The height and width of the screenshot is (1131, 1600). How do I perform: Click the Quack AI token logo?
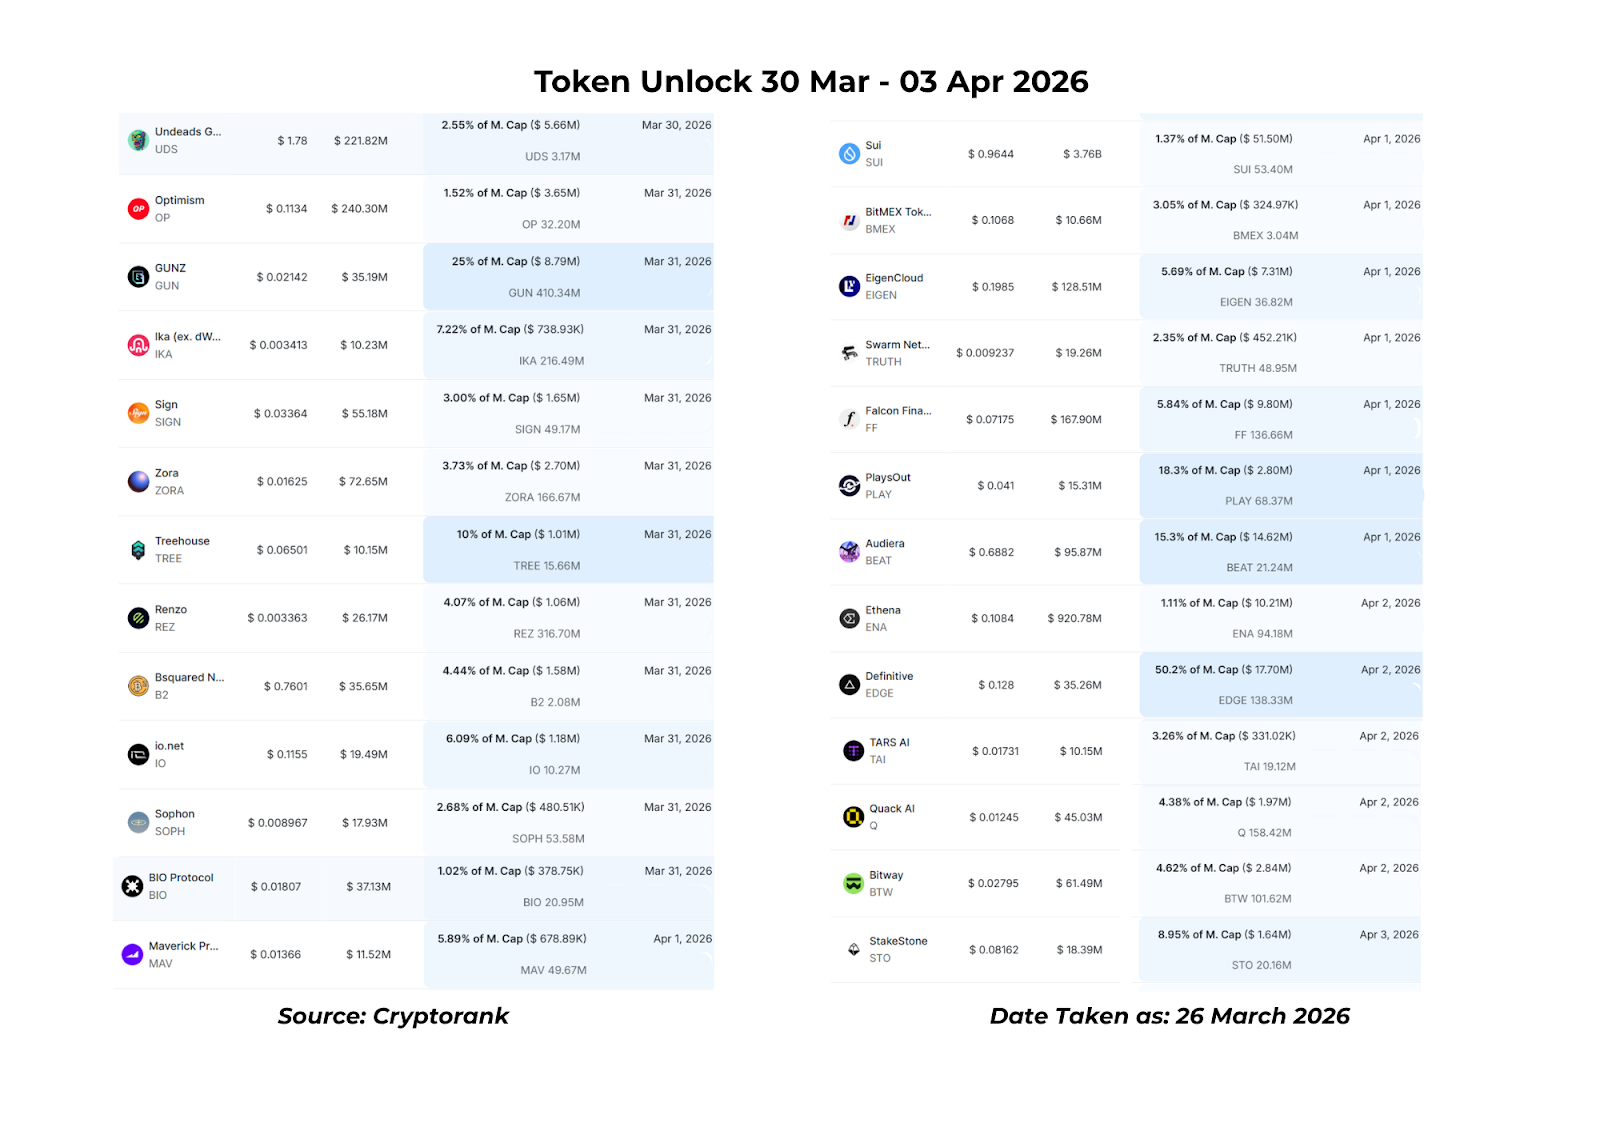853,817
